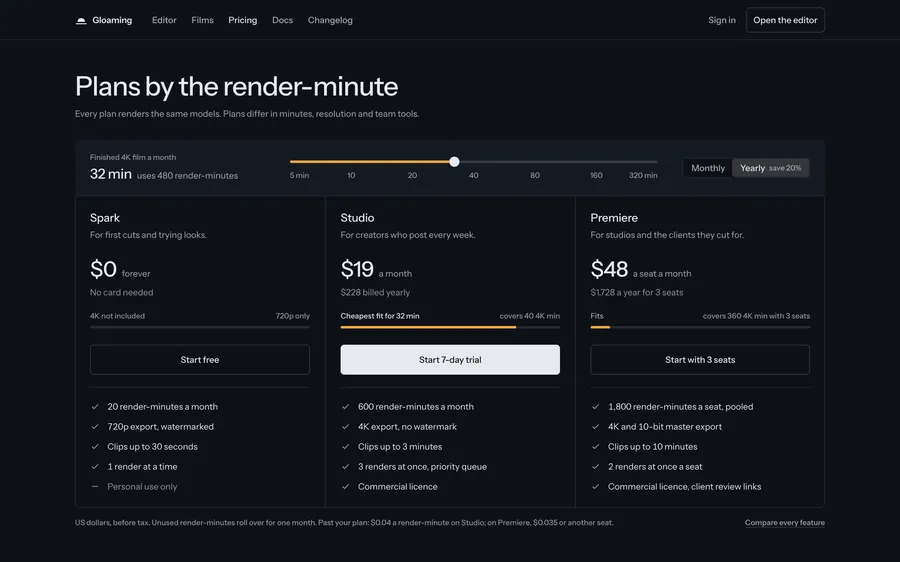900x562 pixels.
Task: Choose Start free on Spark plan
Action: click(200, 360)
